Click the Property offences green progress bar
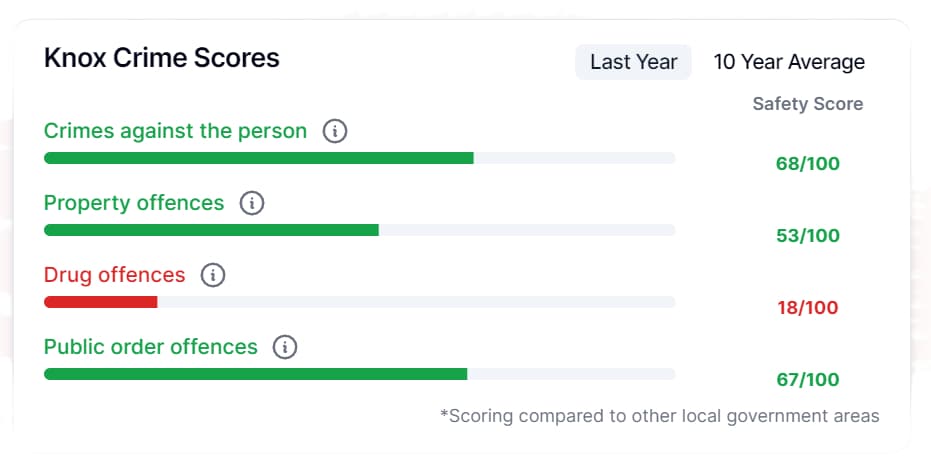 (x=211, y=230)
